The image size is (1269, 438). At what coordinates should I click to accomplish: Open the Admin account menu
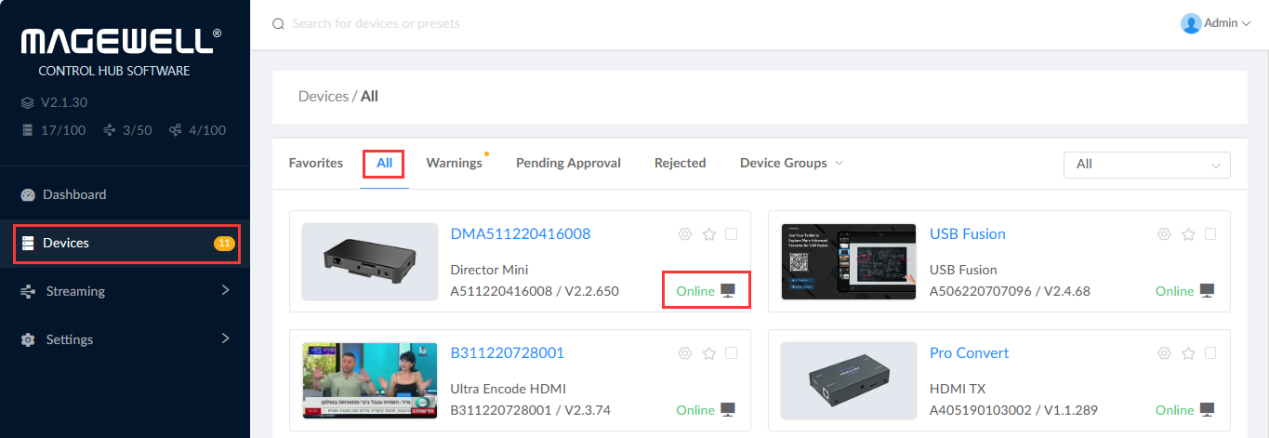[x=1216, y=23]
